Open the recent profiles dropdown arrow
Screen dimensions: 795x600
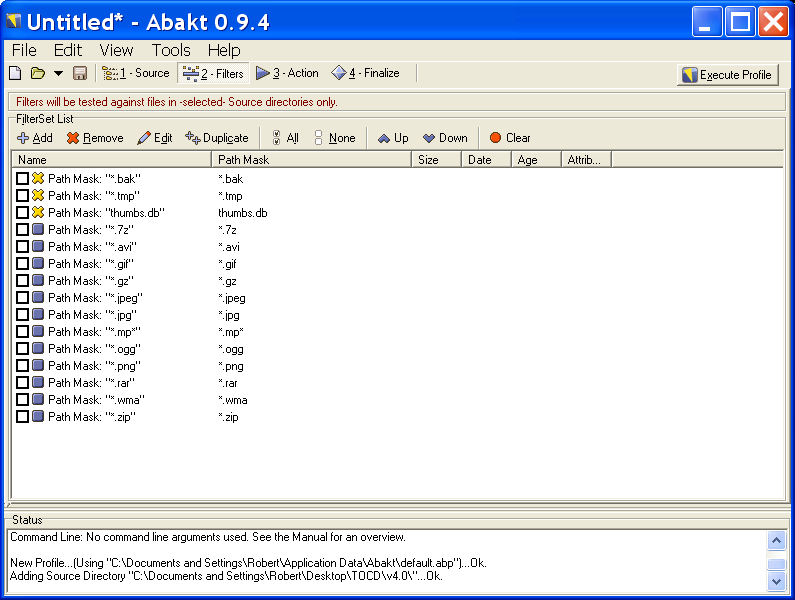coord(58,74)
